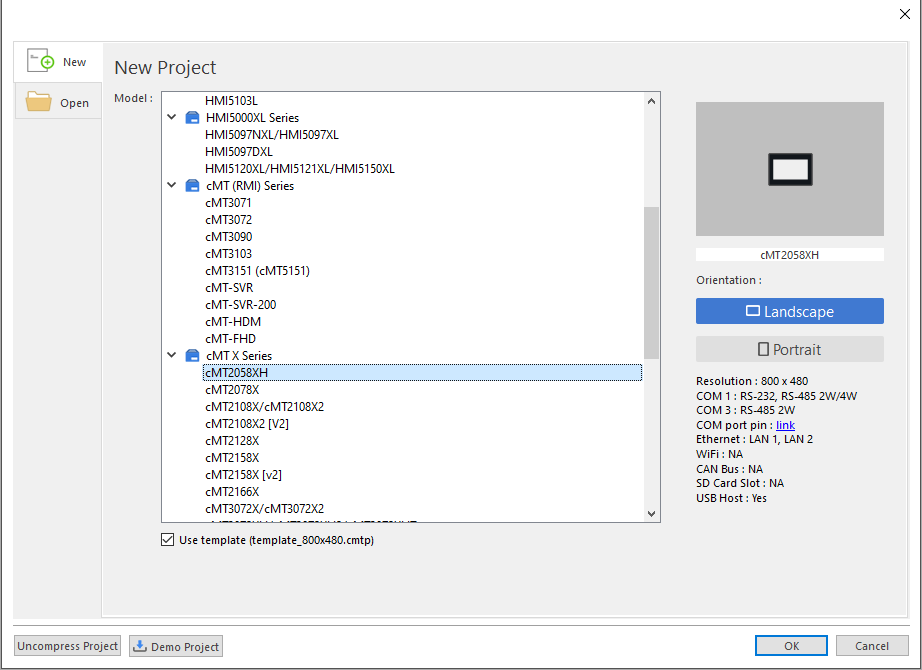Click the USB Host : Yes text
Image resolution: width=922 pixels, height=670 pixels.
(x=731, y=498)
